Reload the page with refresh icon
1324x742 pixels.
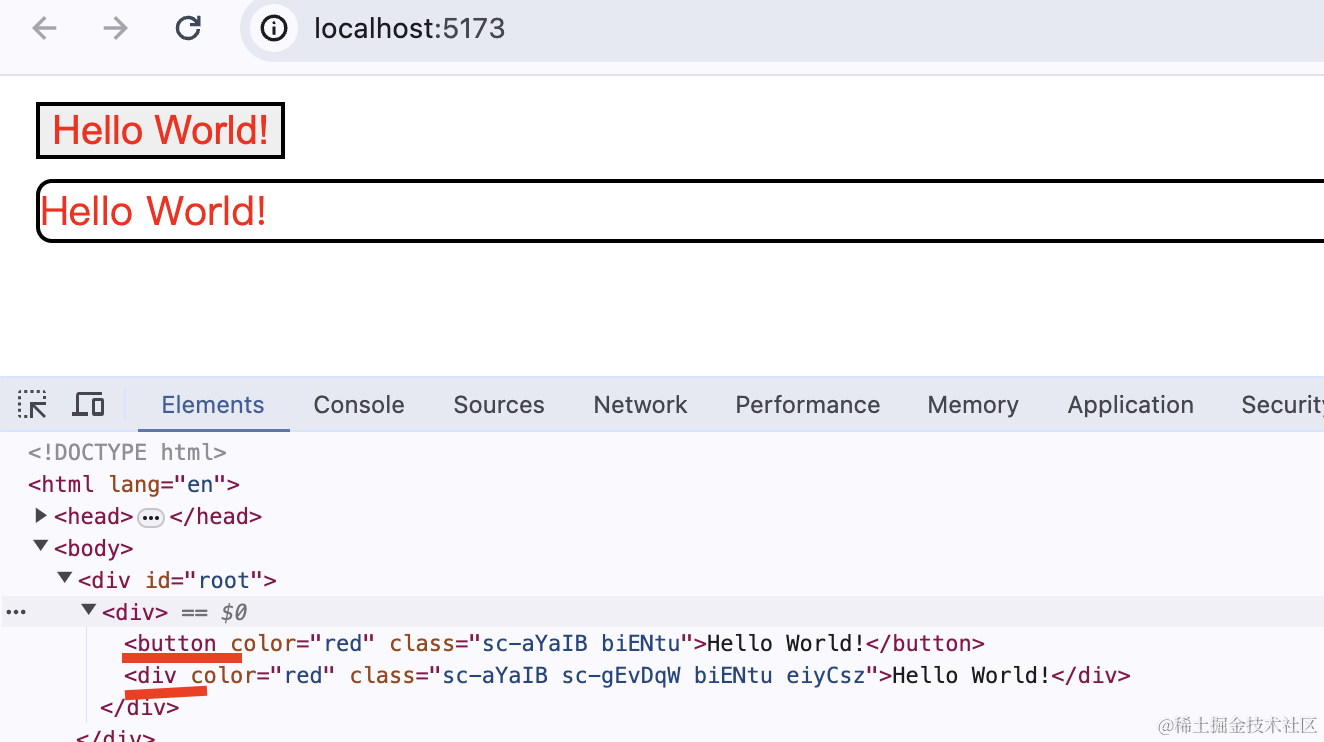tap(188, 28)
